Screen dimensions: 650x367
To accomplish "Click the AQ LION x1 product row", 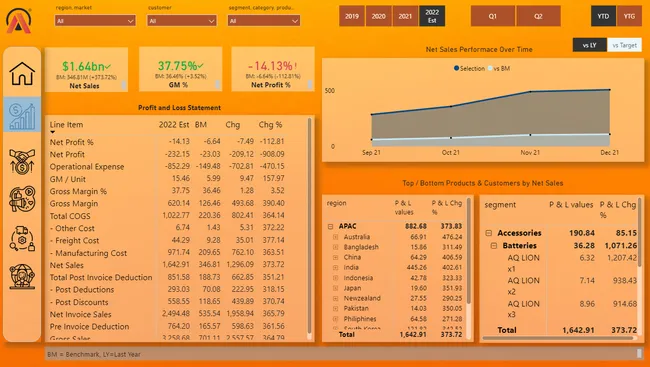I will click(524, 263).
